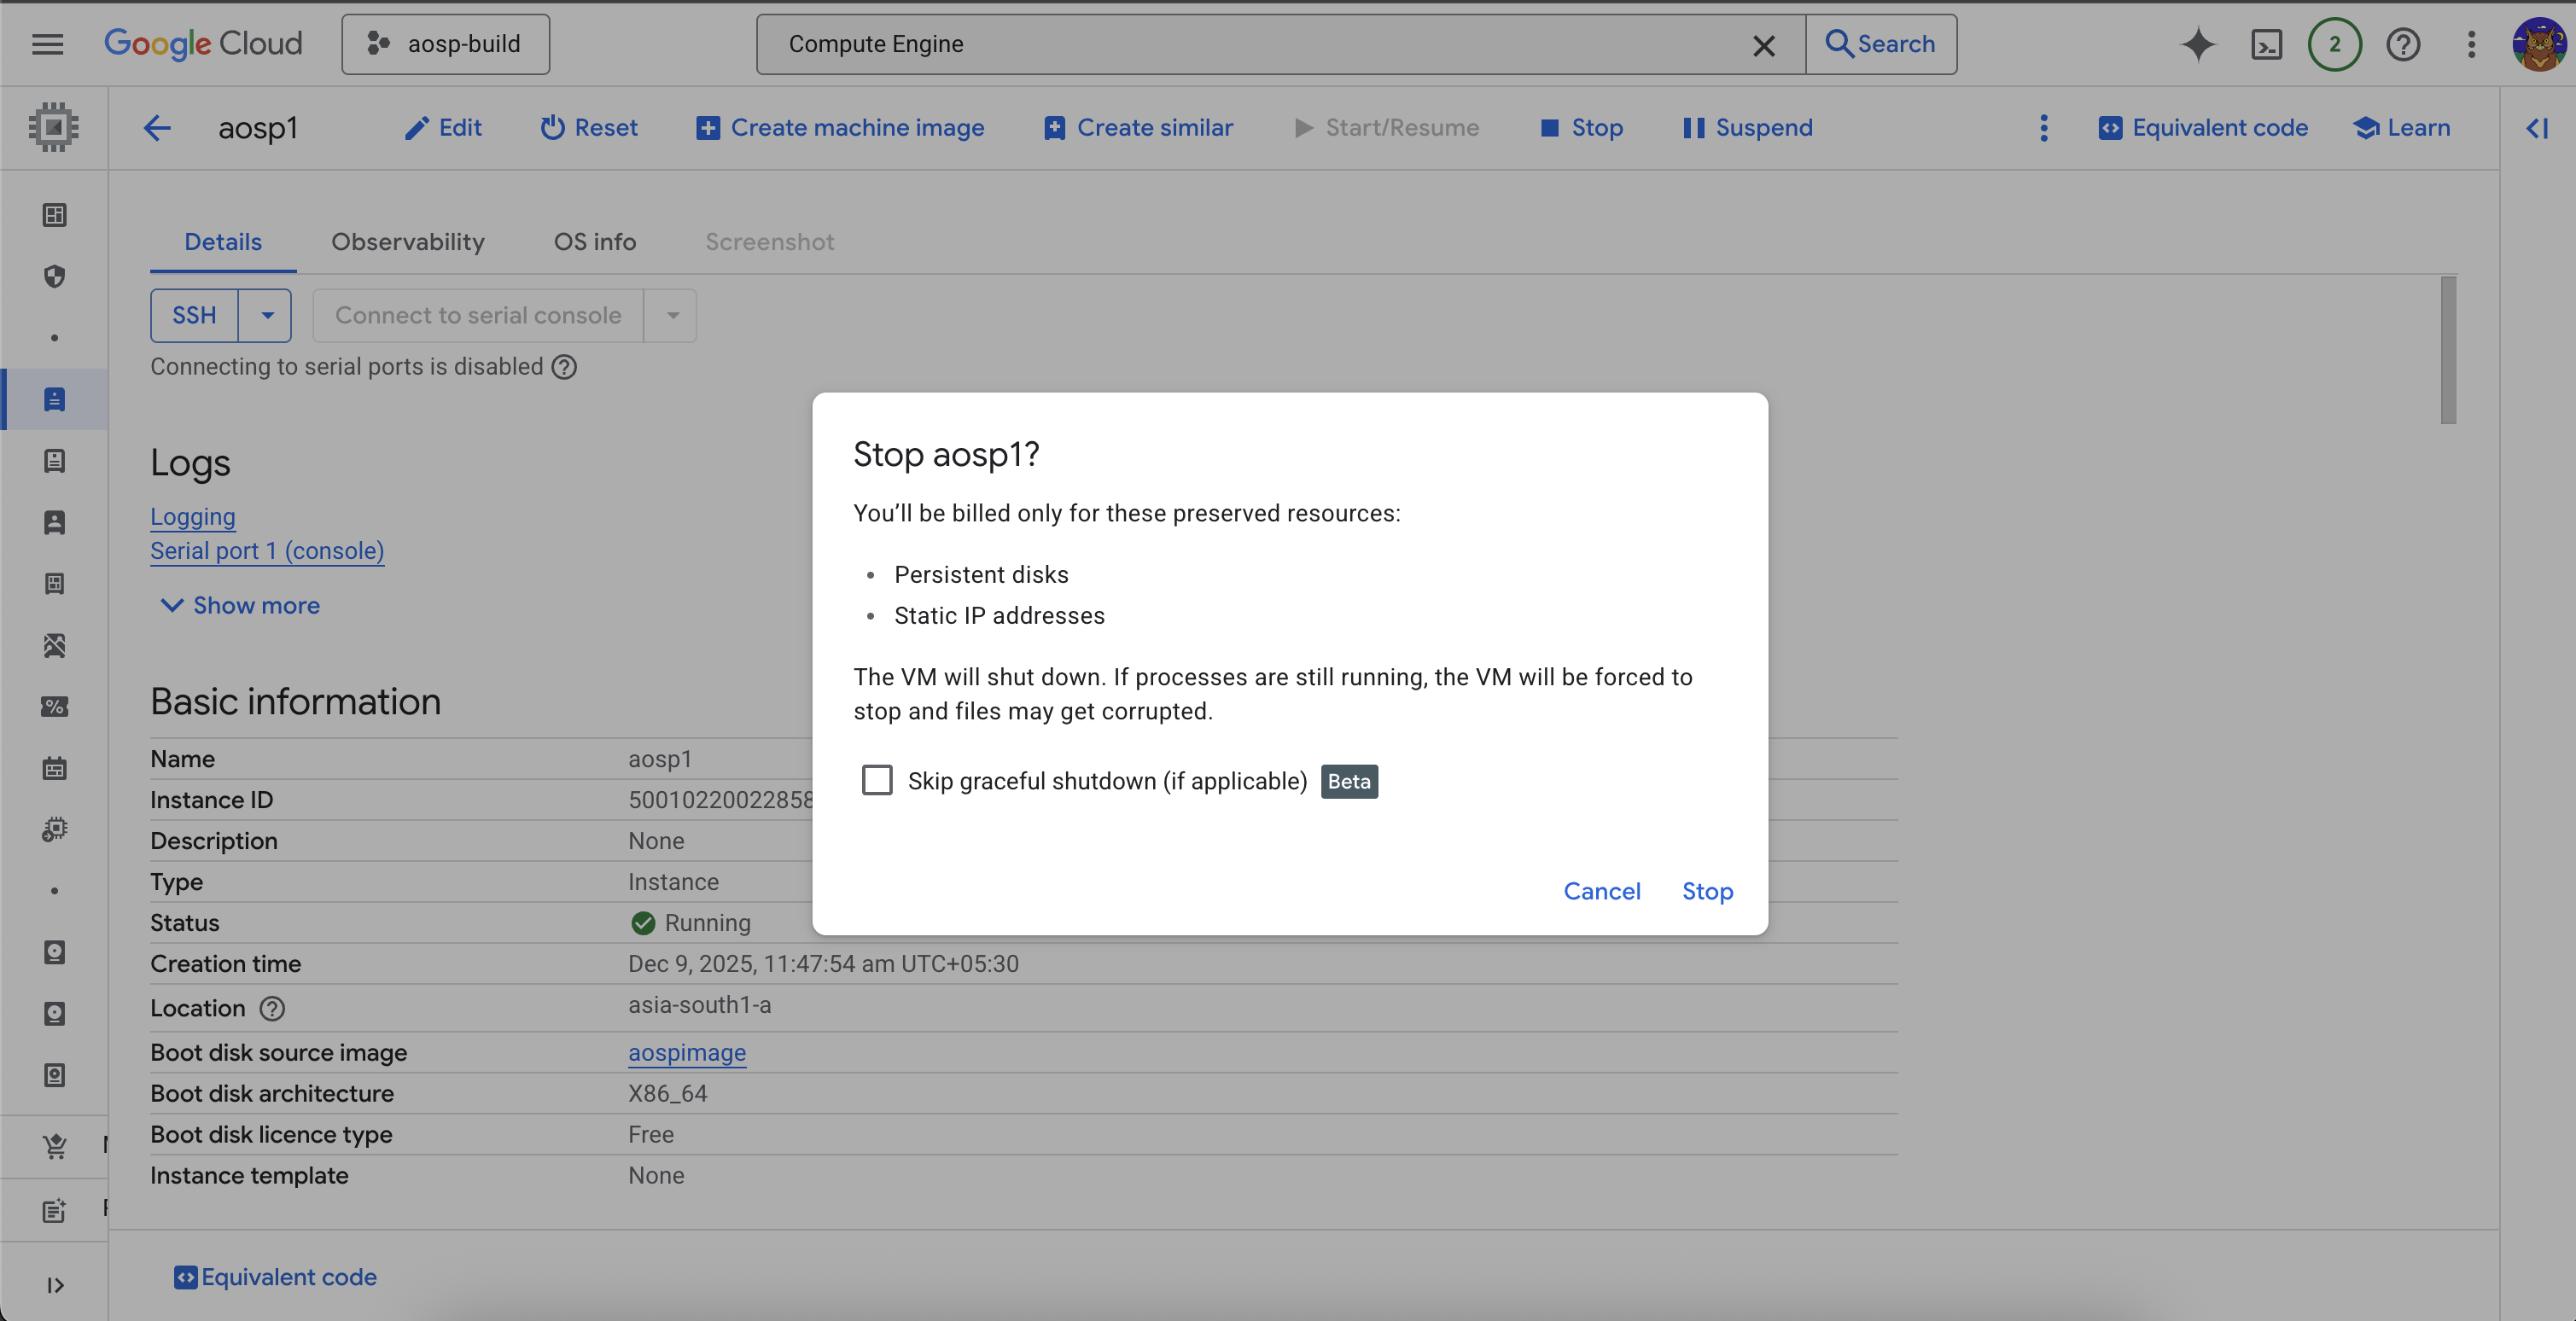Cancel the Stop aosp1 dialog

pos(1601,891)
